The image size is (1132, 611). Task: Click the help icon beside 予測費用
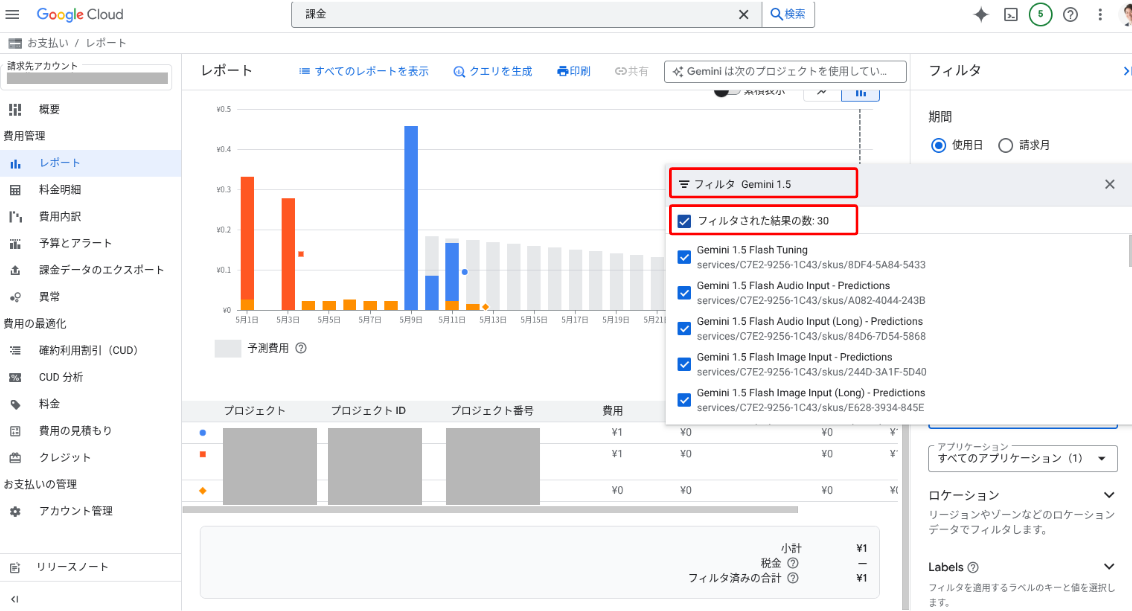[301, 348]
